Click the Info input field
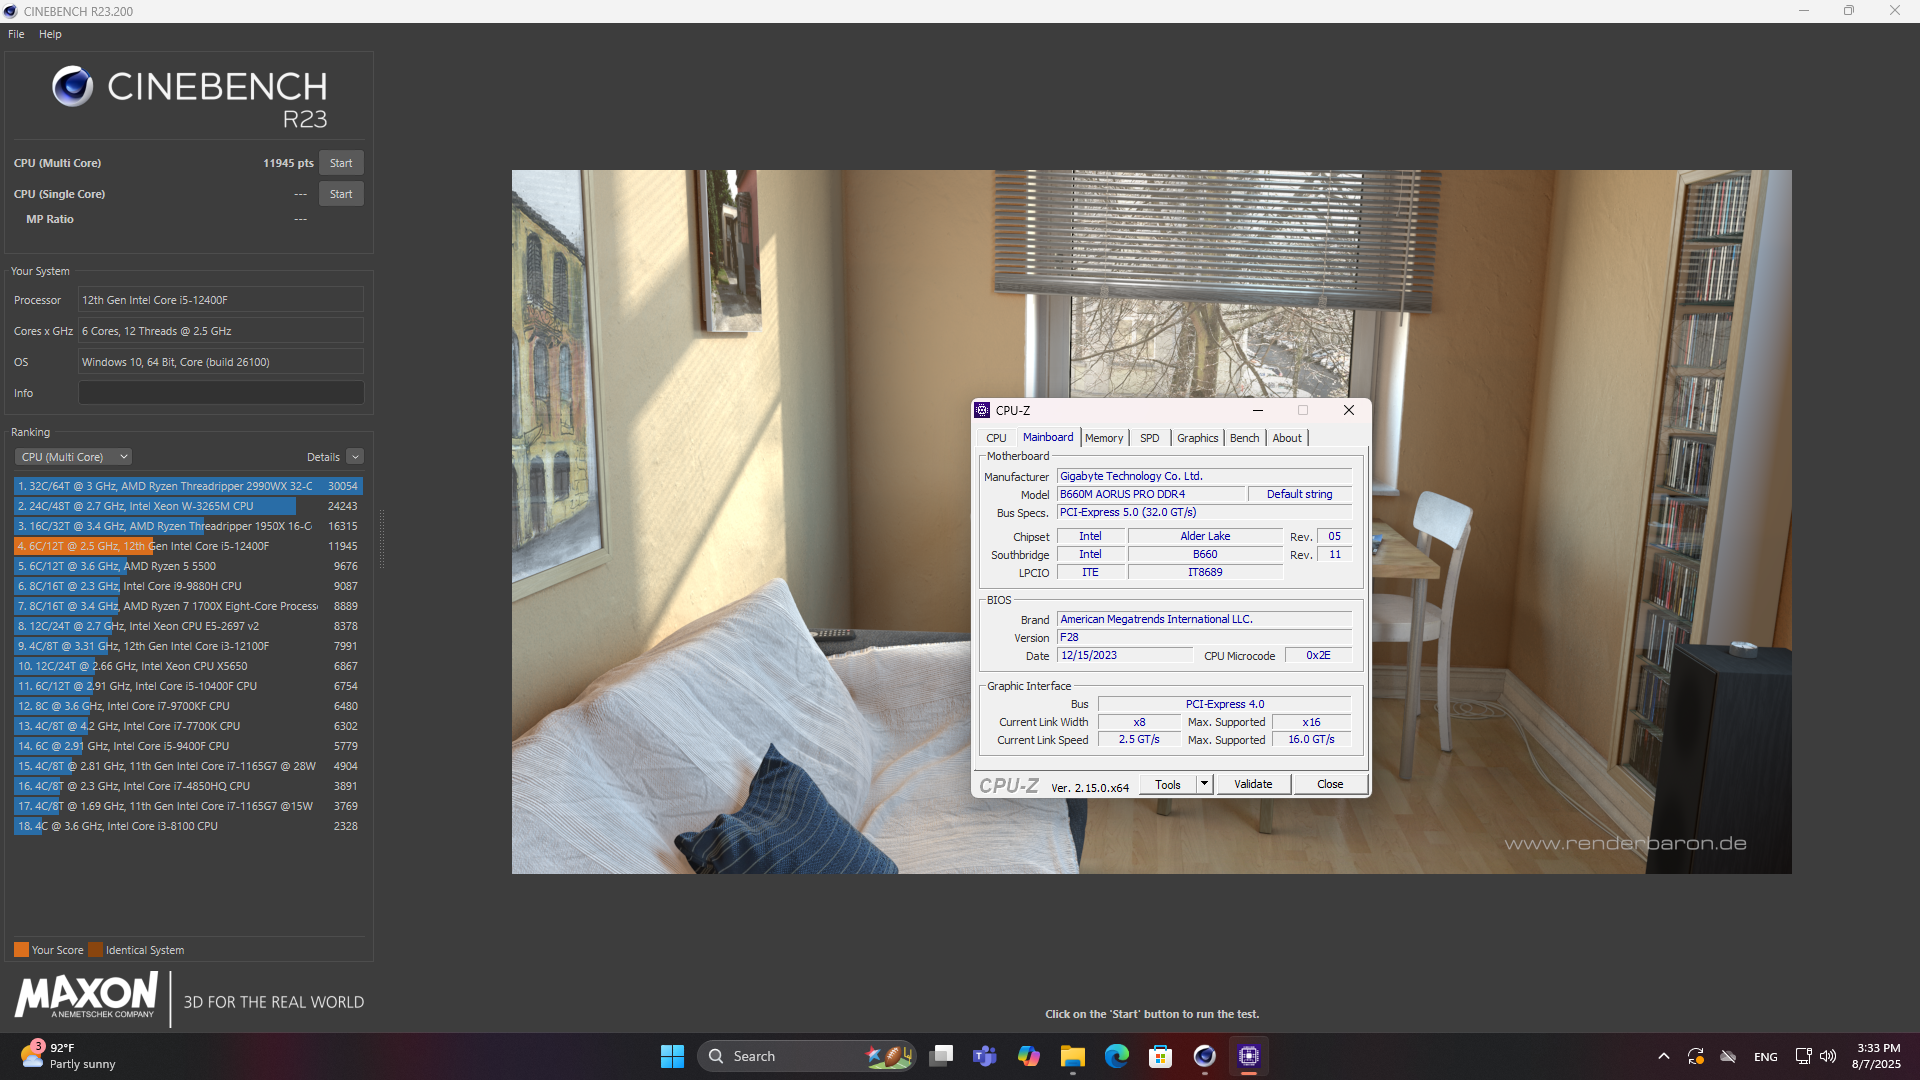Screen dimensions: 1920x1080 click(221, 393)
